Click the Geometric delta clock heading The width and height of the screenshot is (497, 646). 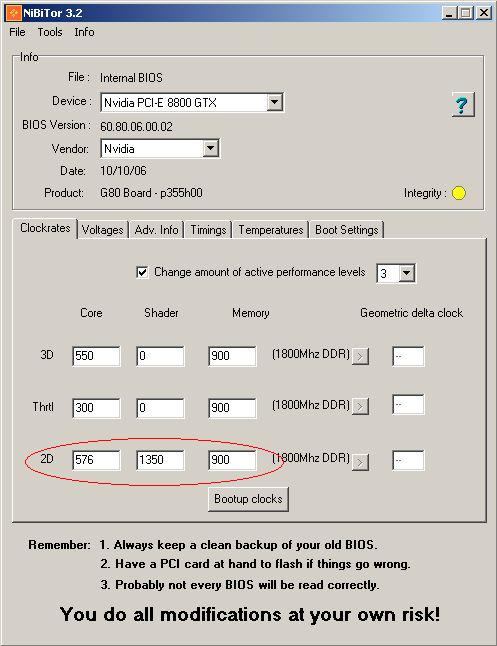411,313
